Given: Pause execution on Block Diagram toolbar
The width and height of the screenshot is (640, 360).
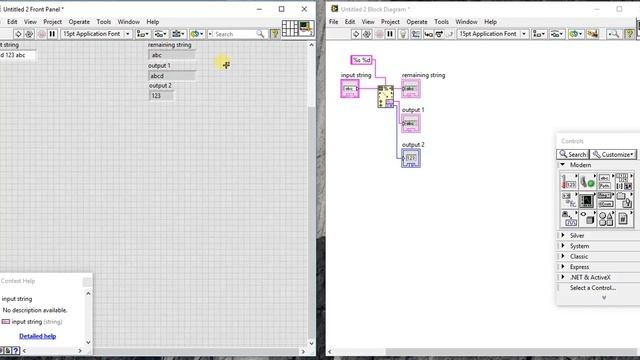Looking at the screenshot, I should 390,34.
